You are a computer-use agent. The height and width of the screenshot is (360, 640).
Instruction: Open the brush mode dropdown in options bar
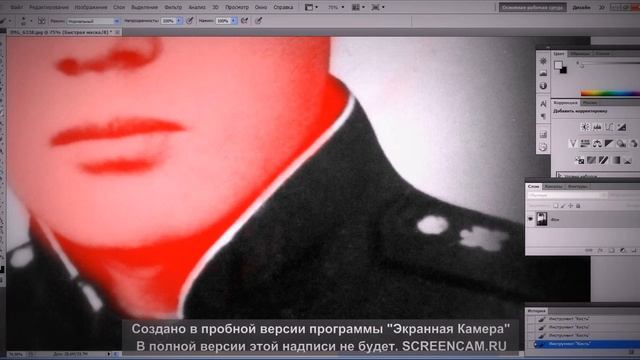[93, 21]
